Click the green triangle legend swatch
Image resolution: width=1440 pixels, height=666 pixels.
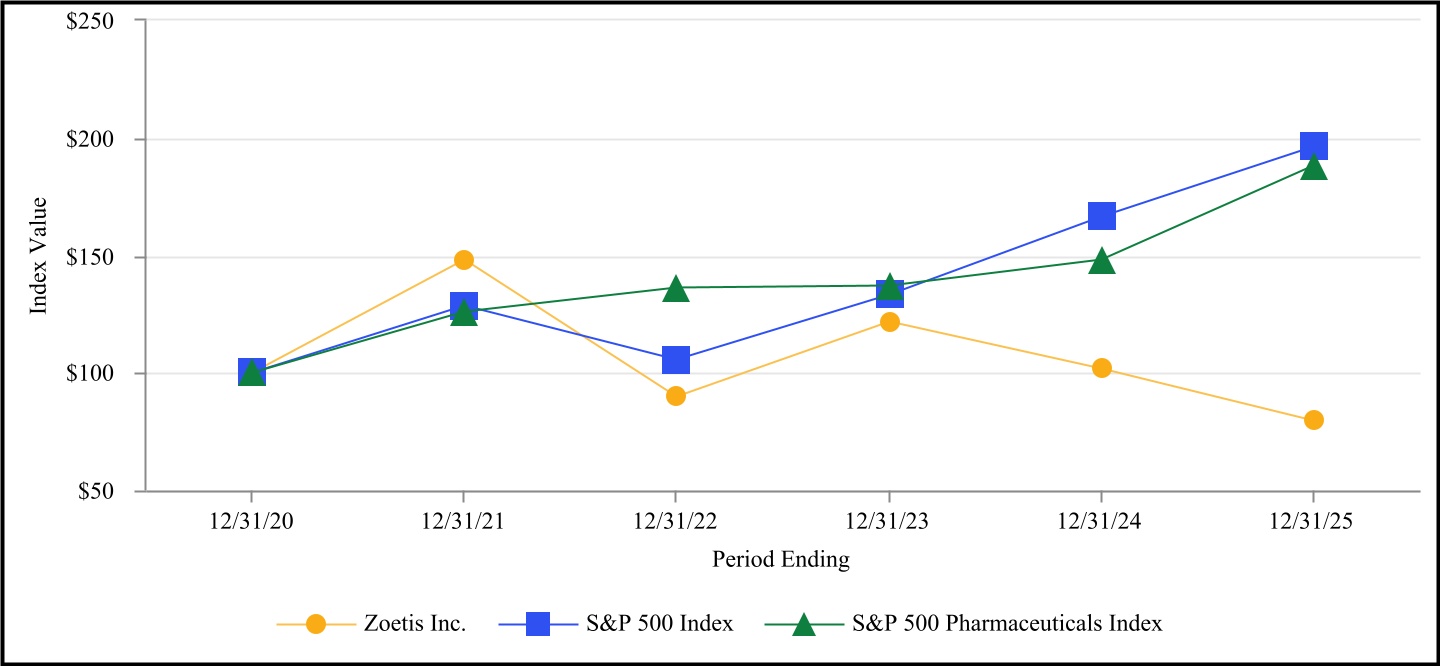coord(802,624)
